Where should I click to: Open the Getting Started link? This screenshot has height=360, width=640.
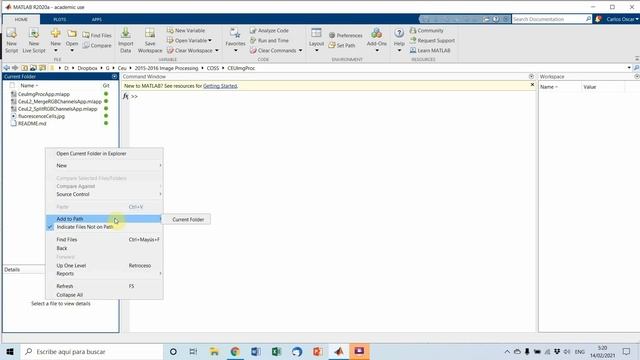[220, 86]
